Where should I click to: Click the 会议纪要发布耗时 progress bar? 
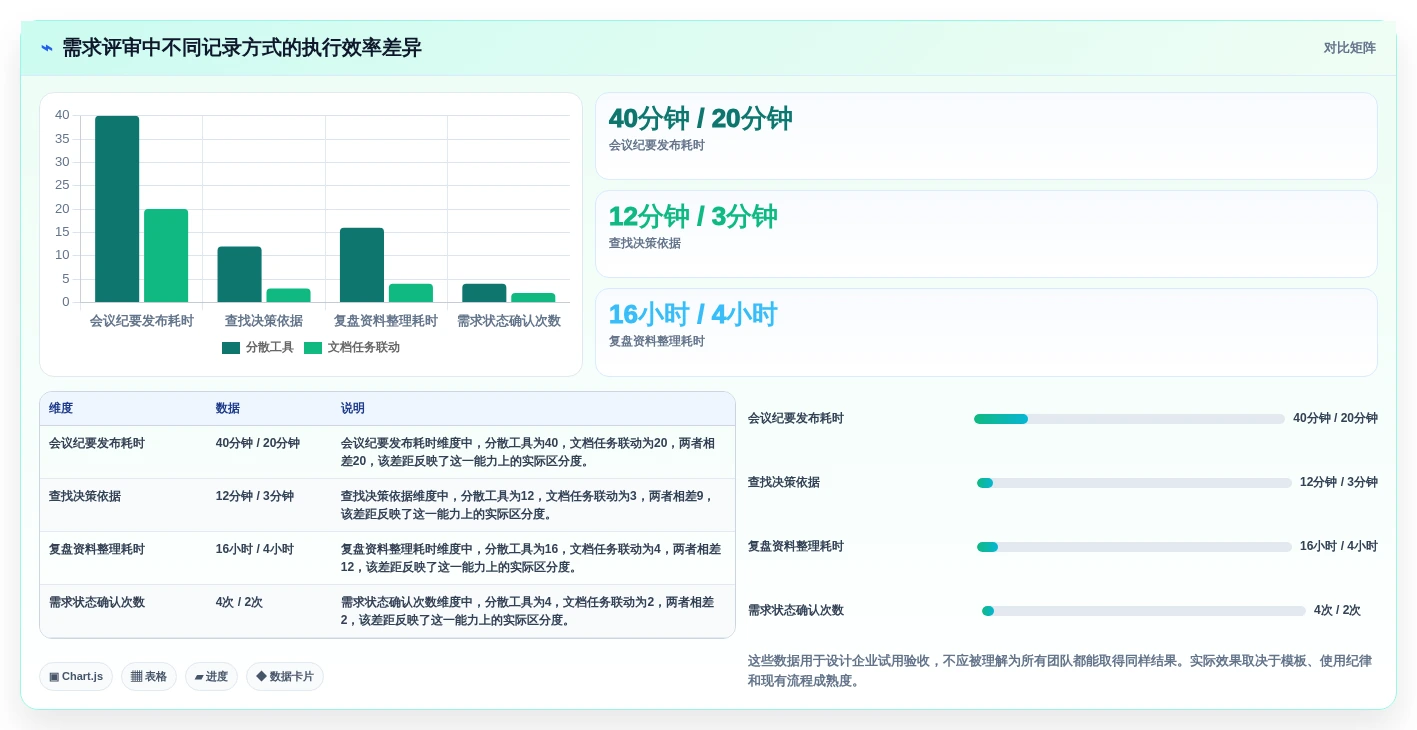1129,419
